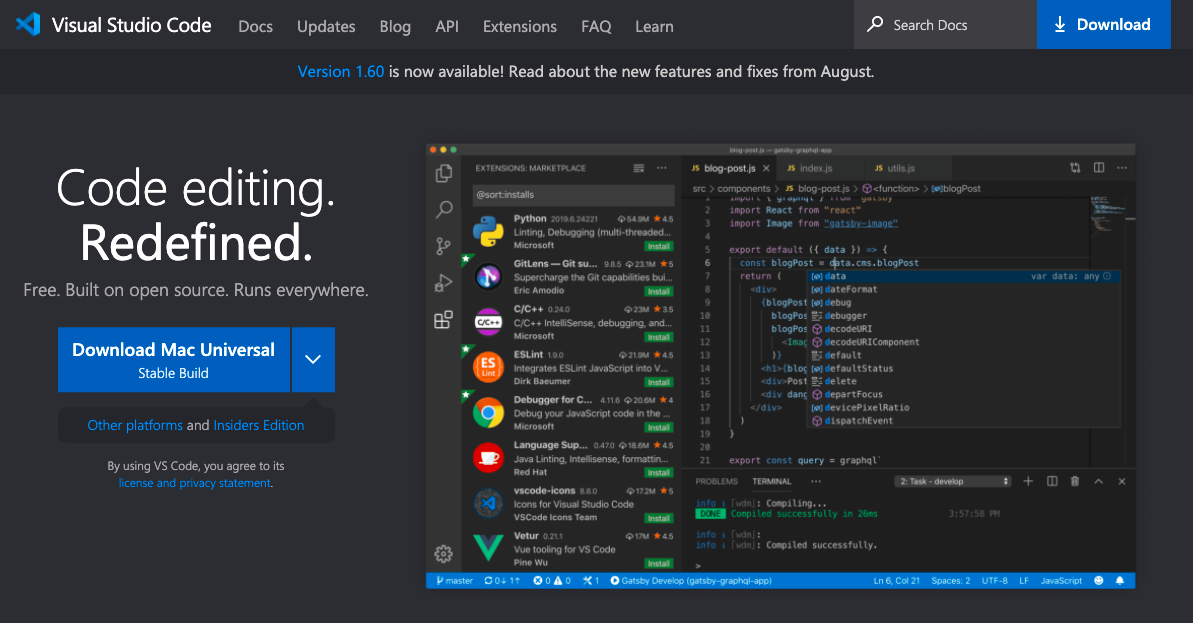
Task: Click Ln 6, Col 21 in the status bar
Action: click(896, 580)
